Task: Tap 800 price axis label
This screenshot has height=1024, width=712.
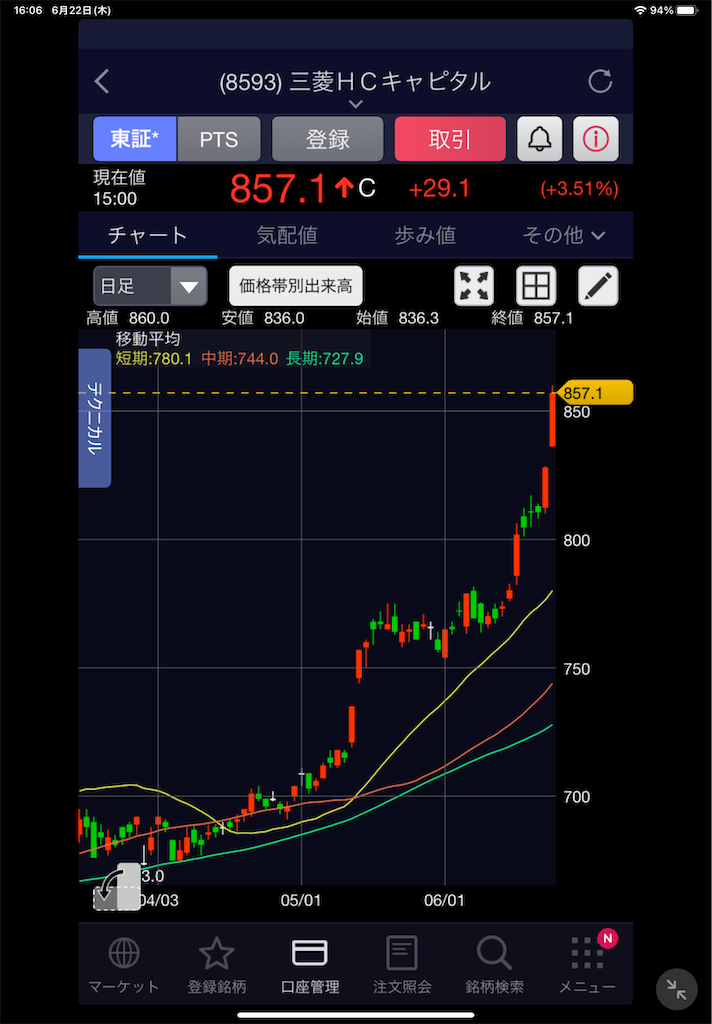Action: click(576, 541)
